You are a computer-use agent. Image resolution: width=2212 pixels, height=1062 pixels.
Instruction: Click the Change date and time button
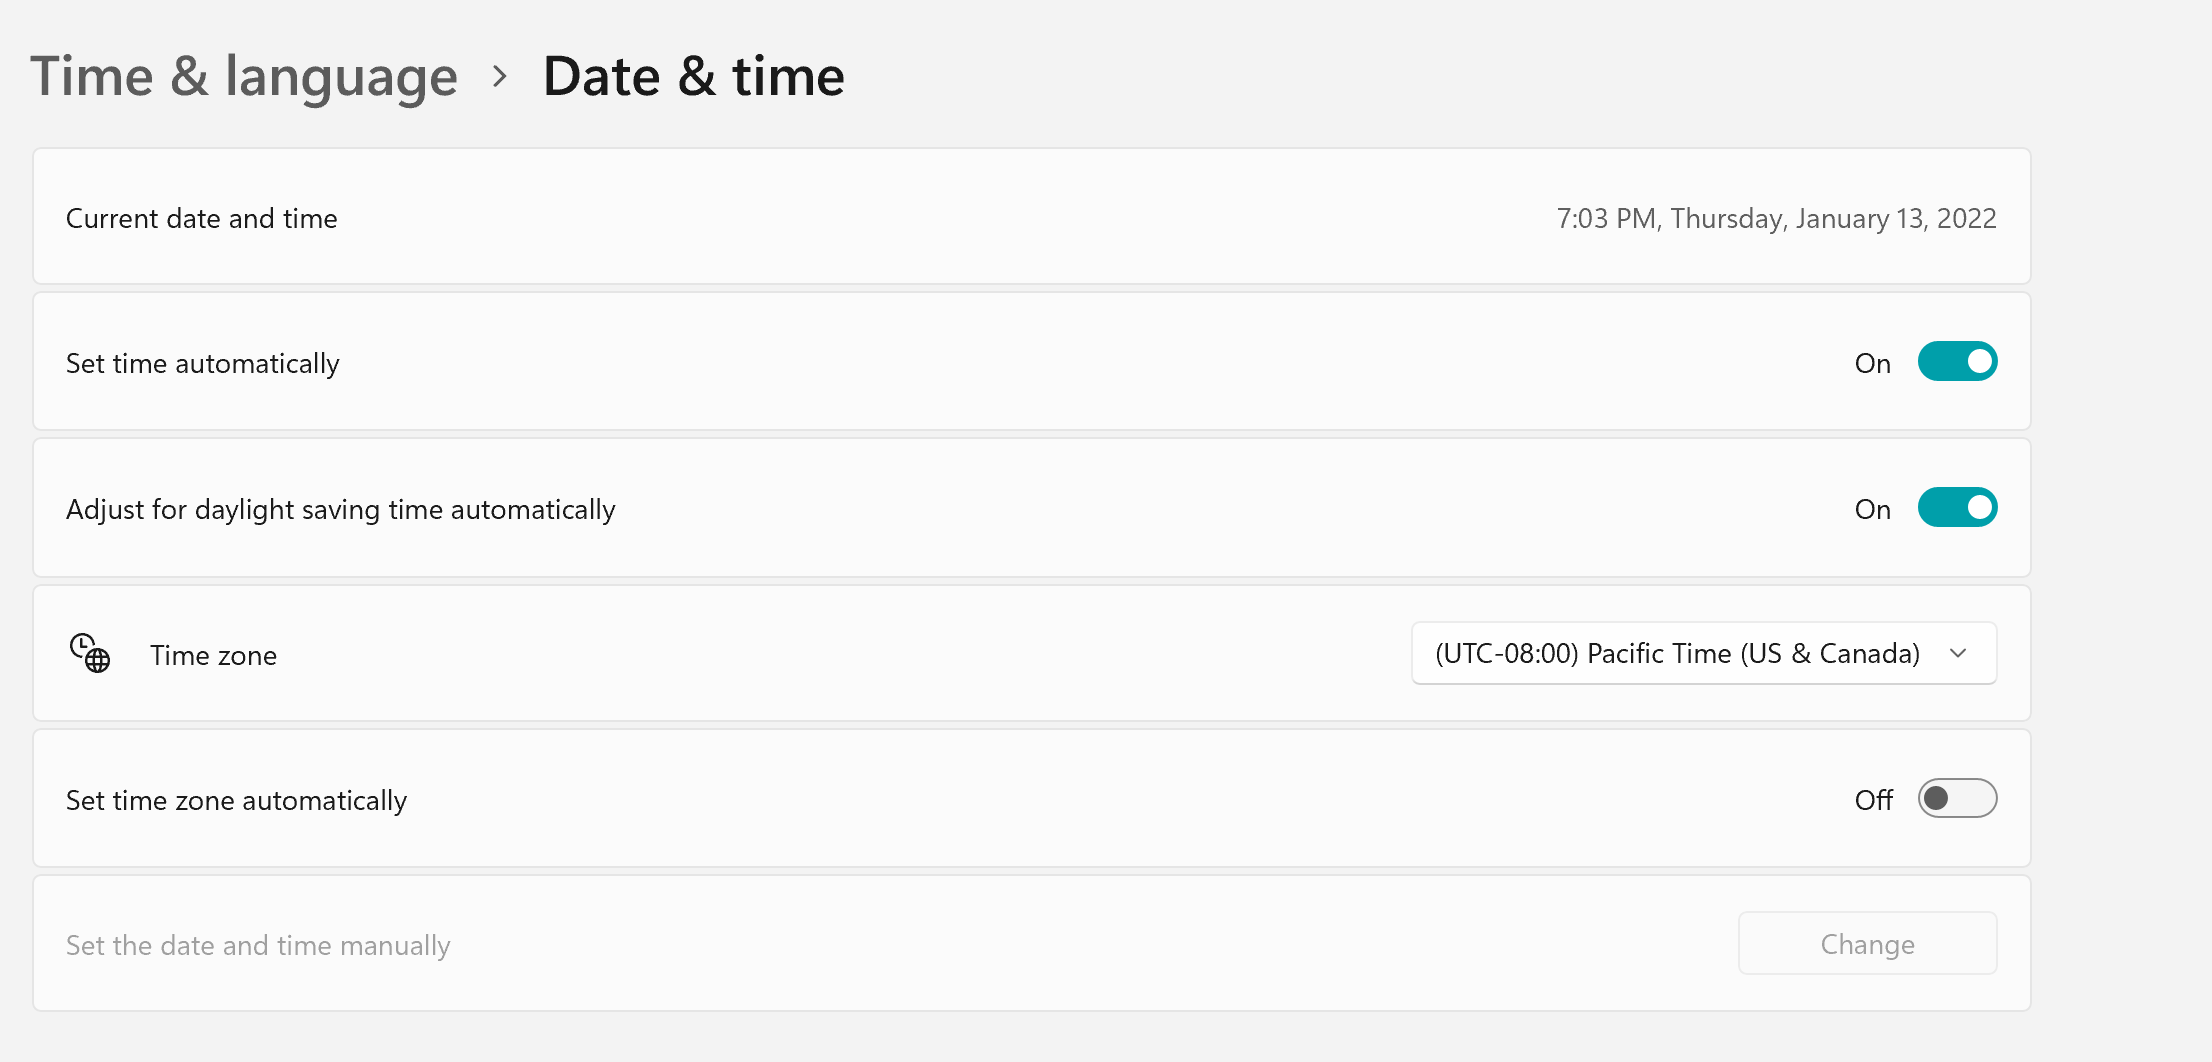click(1867, 944)
